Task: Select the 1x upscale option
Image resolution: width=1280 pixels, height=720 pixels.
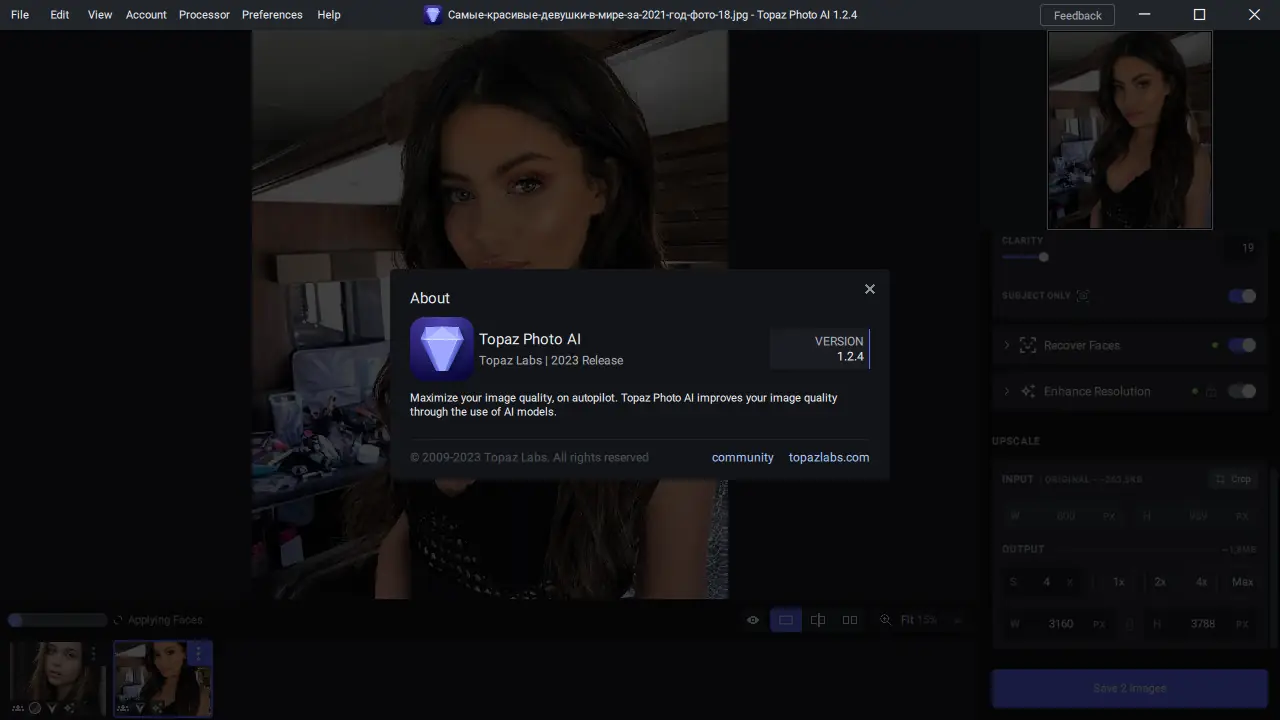Action: click(x=1119, y=582)
